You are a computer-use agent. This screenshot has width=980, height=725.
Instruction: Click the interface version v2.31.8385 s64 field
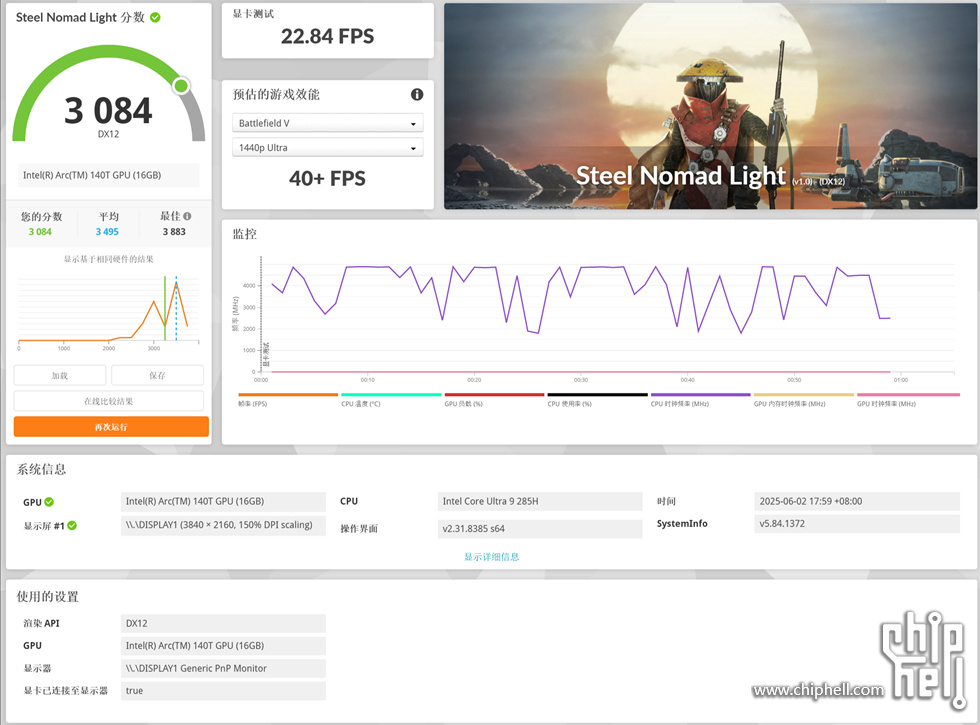click(x=540, y=529)
